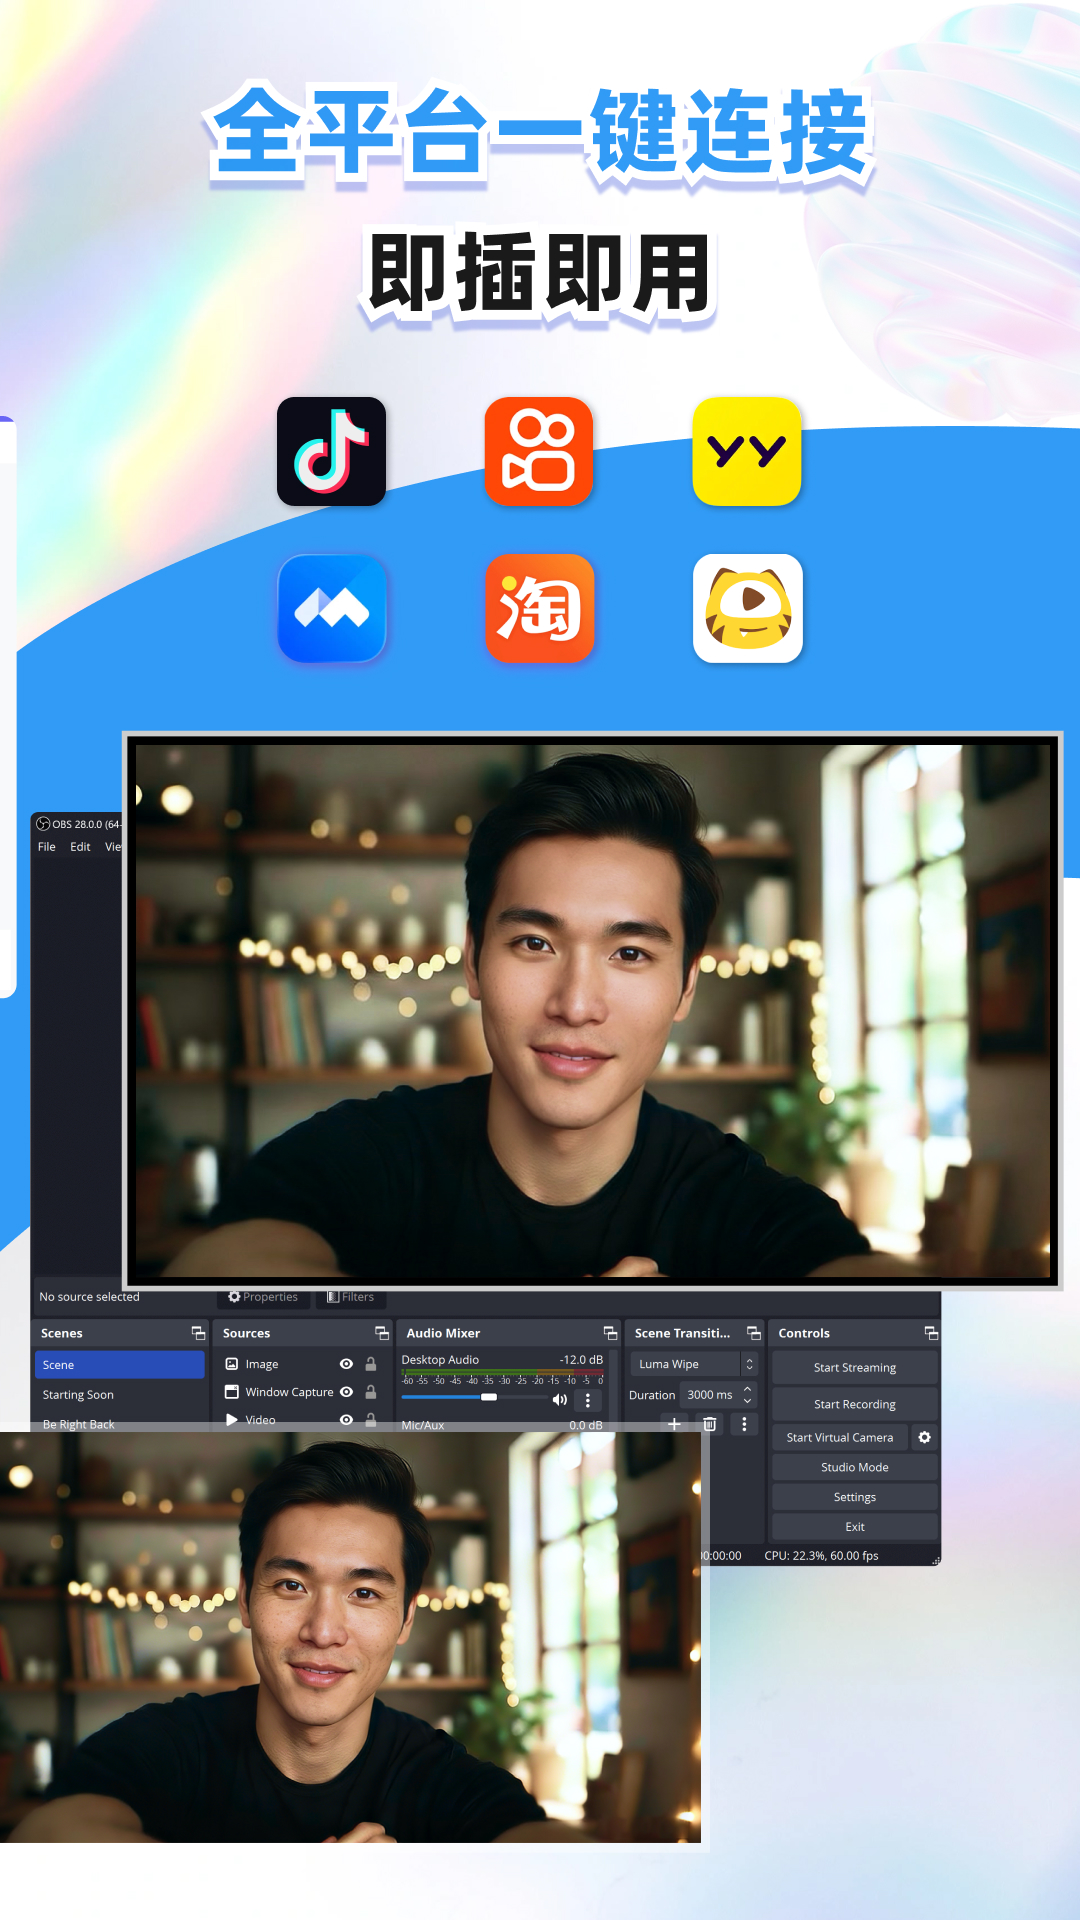The width and height of the screenshot is (1080, 1920).
Task: Decrease the transition Duration with down arrow
Action: (x=747, y=1401)
